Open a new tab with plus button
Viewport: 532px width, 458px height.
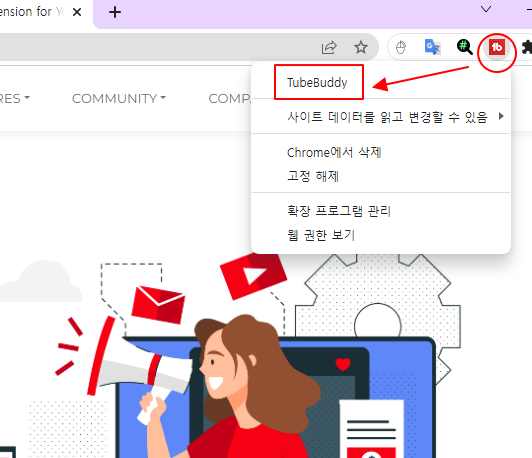click(115, 13)
